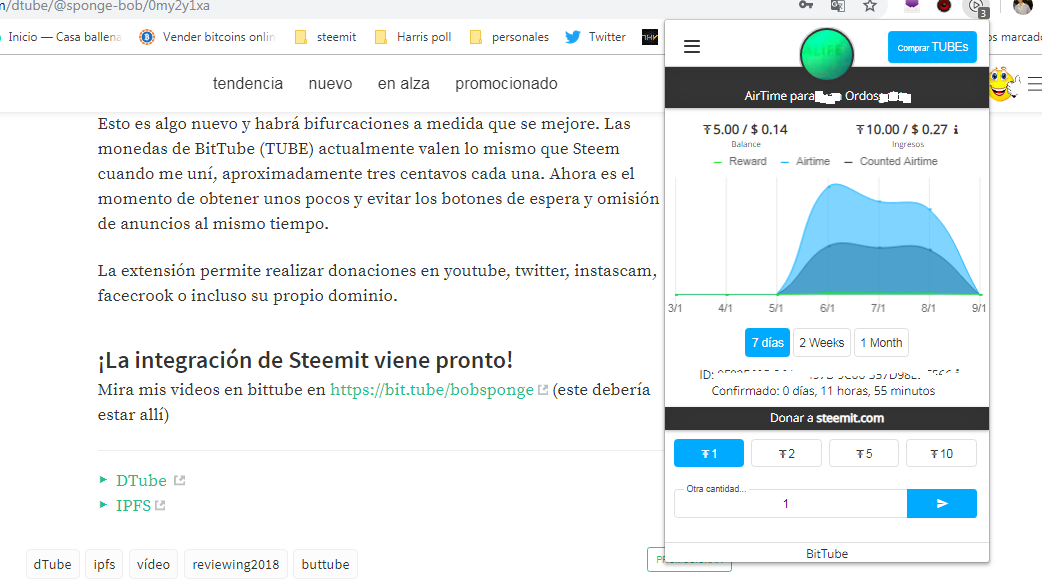Open the en alza tab

(403, 84)
